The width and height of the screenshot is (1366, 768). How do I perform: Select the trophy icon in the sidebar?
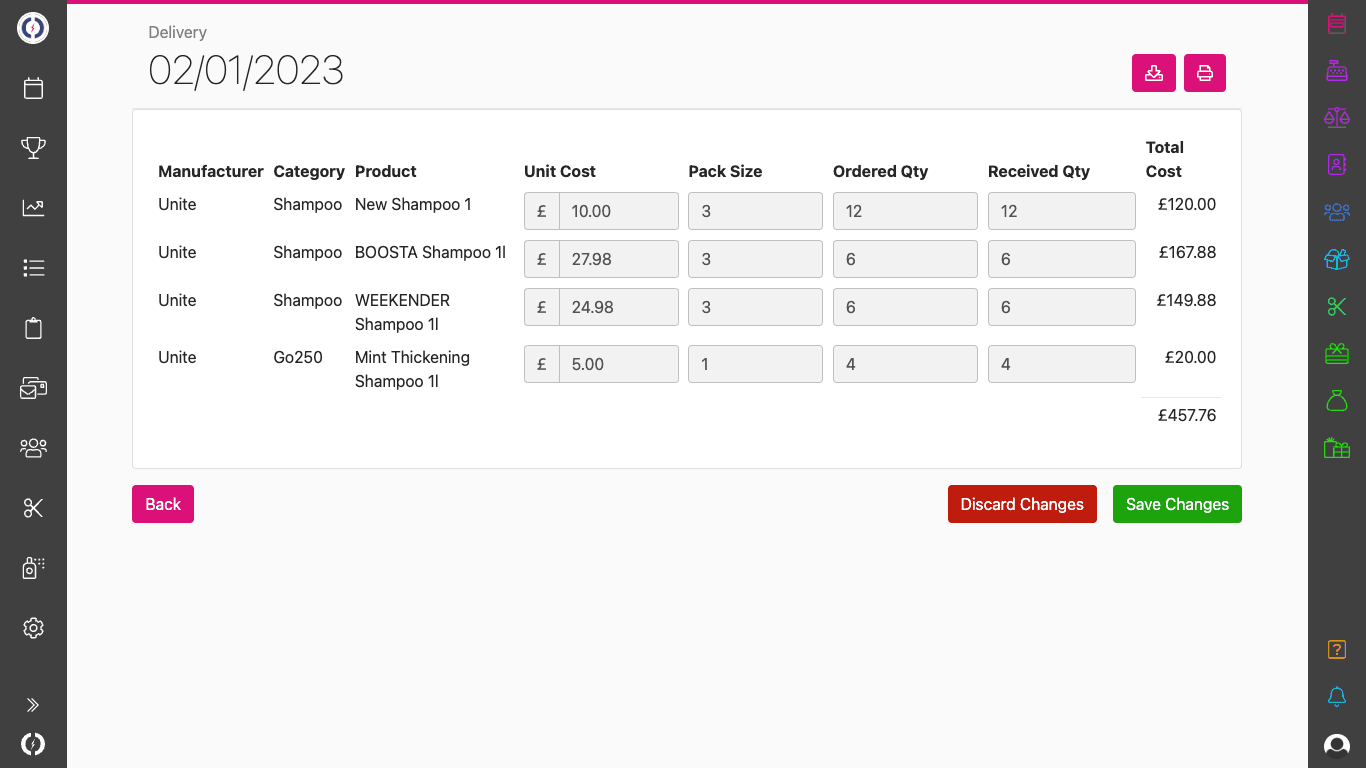click(33, 147)
